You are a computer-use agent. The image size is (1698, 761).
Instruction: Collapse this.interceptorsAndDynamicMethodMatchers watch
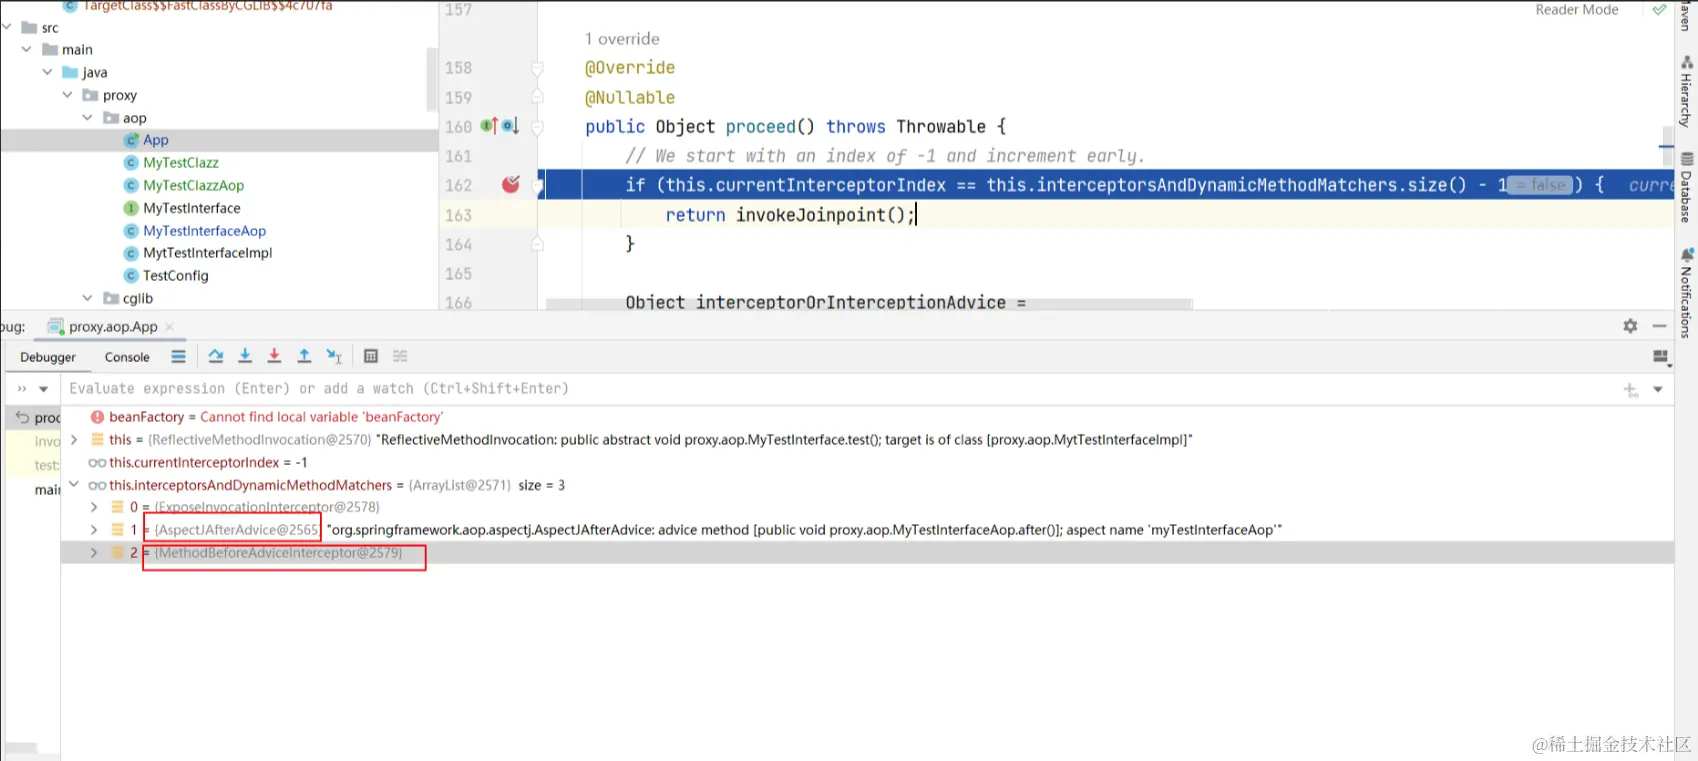(74, 485)
